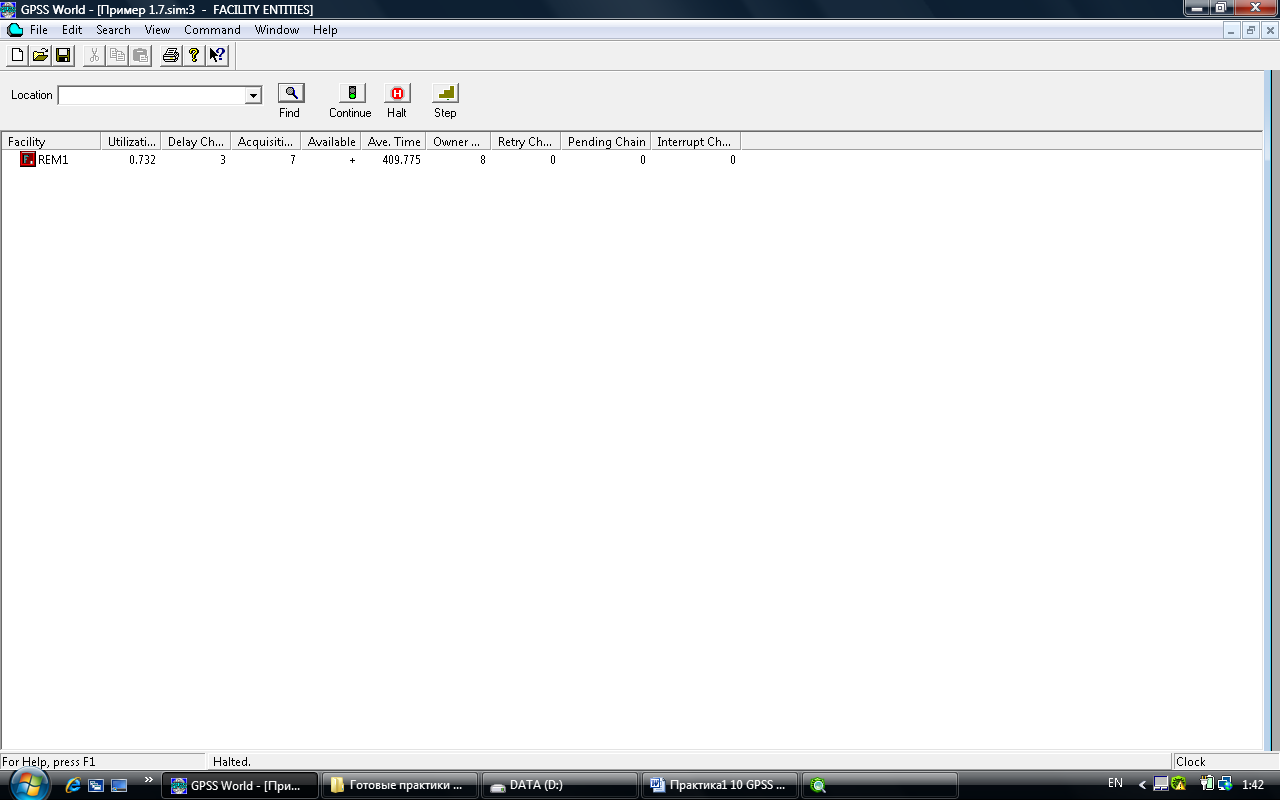Image resolution: width=1280 pixels, height=800 pixels.
Task: Click the Windows Start orb
Action: 29,785
